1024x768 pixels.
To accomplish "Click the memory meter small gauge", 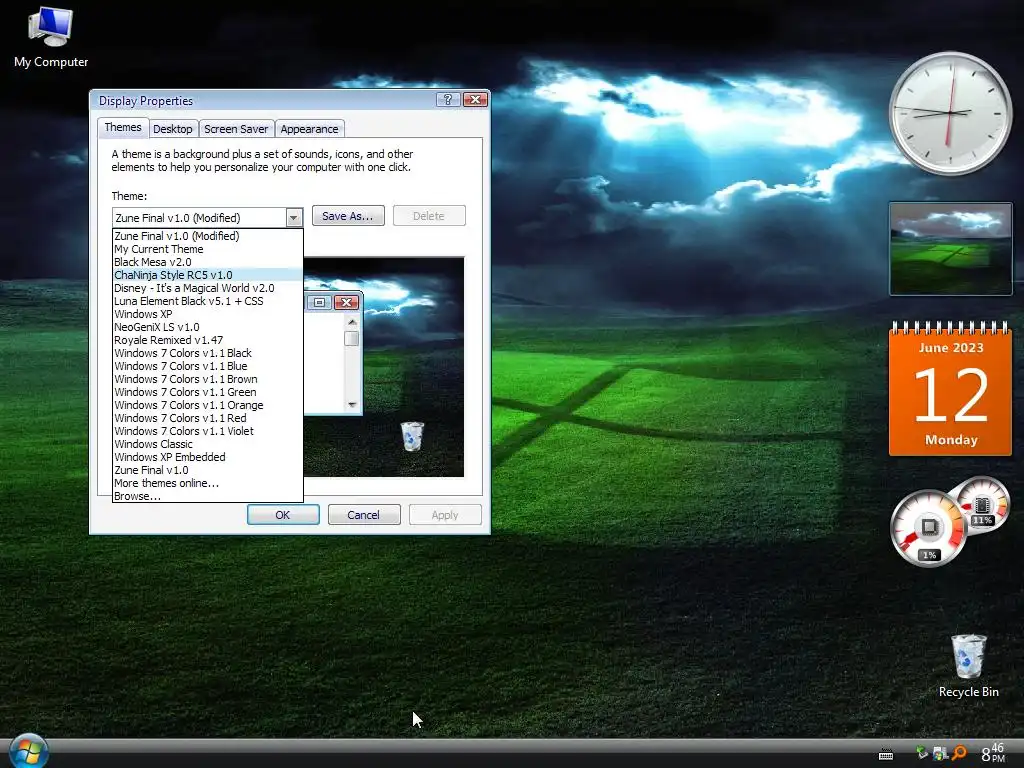I will [982, 504].
